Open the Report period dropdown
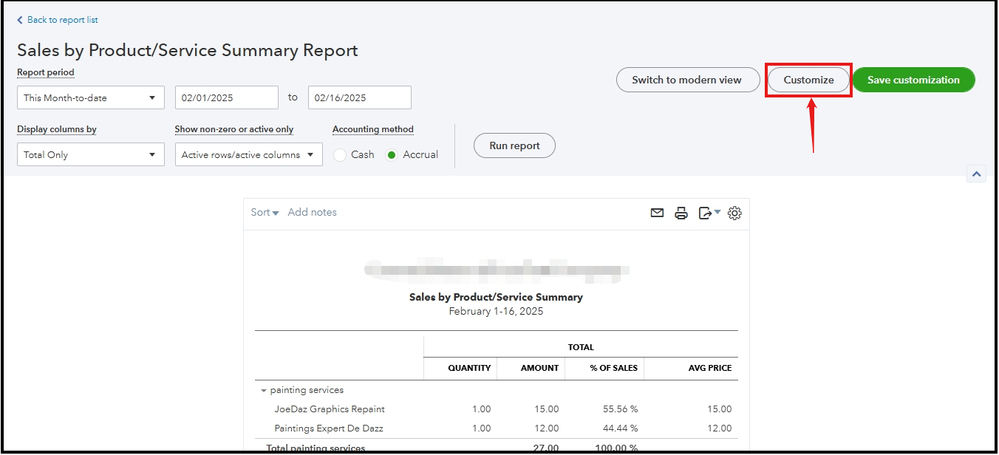Image resolution: width=999 pixels, height=455 pixels. 91,97
